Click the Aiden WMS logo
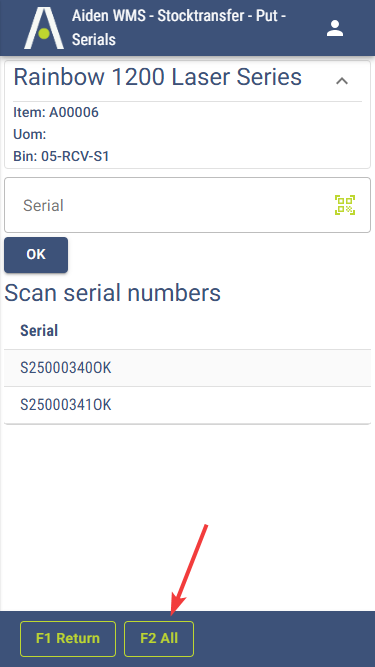 pos(44,28)
